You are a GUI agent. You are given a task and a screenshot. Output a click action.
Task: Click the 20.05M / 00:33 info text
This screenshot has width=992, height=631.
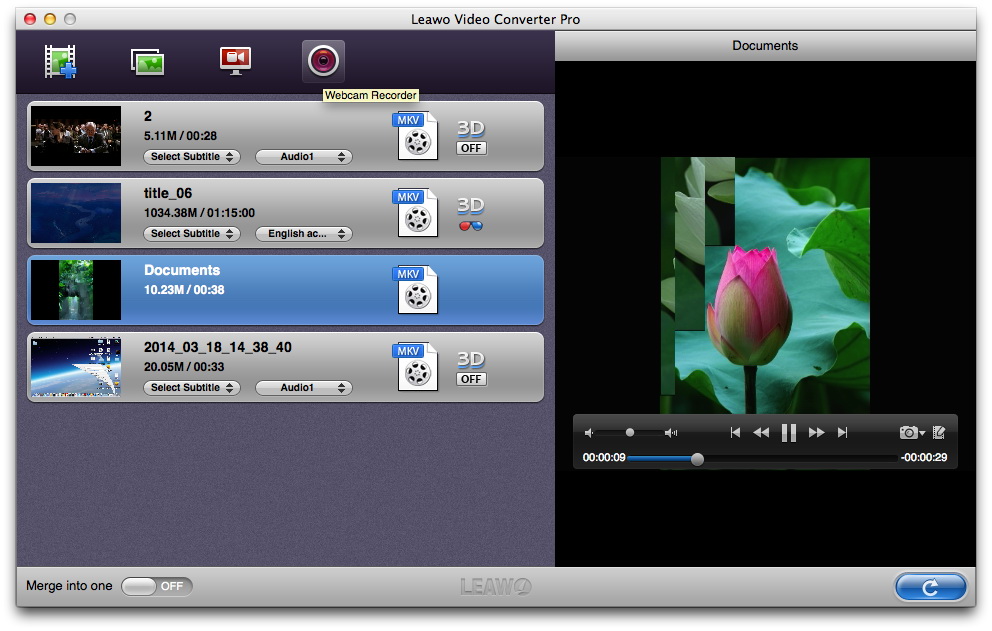point(184,367)
